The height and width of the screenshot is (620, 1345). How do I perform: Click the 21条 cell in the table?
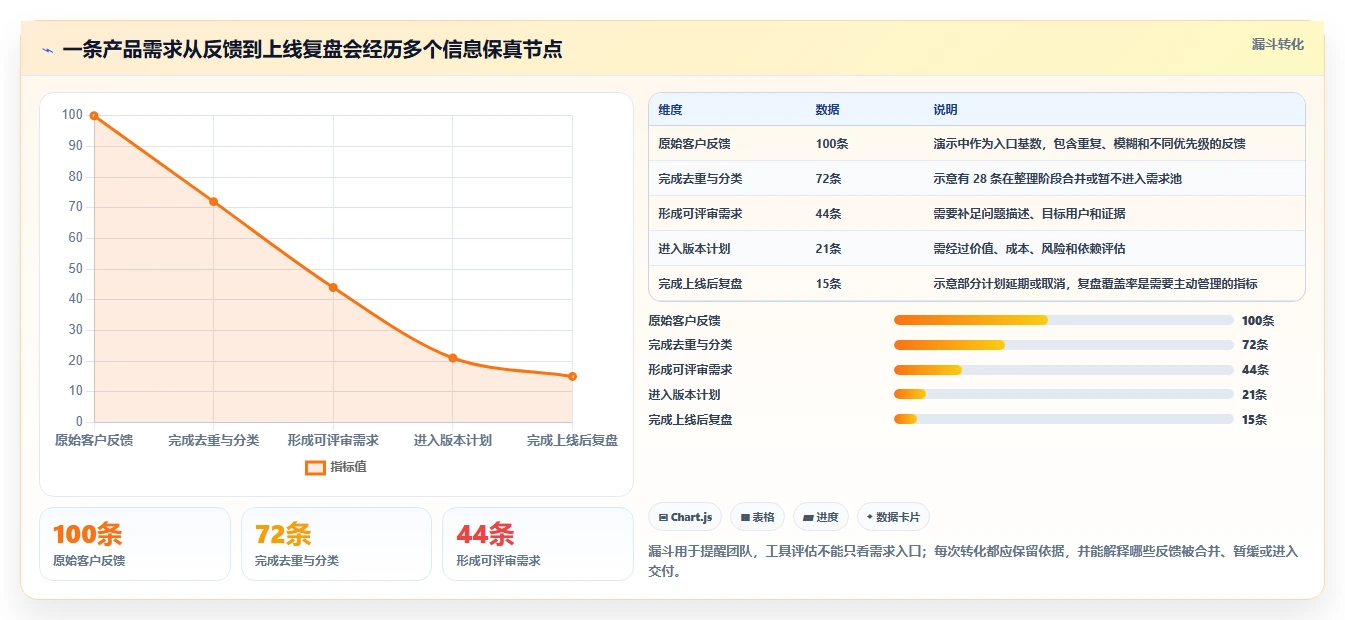click(x=828, y=249)
